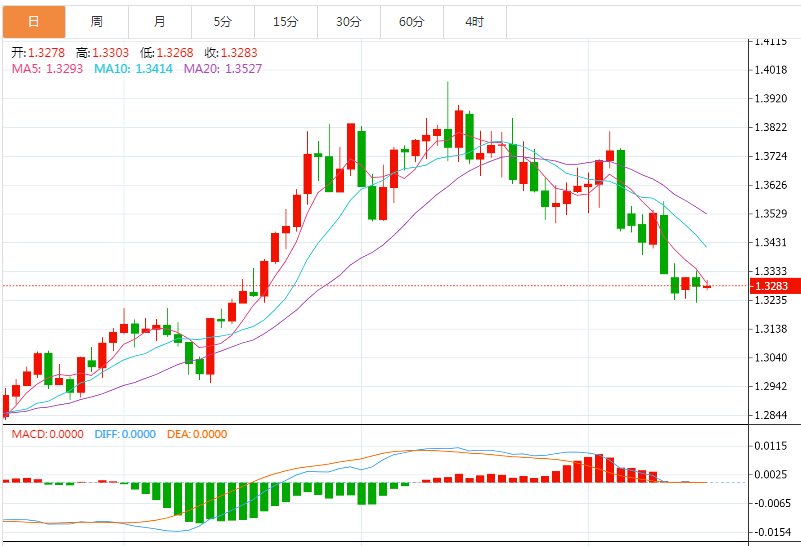The width and height of the screenshot is (801, 546).
Task: Click the 1.2942 price axis label
Action: [771, 386]
